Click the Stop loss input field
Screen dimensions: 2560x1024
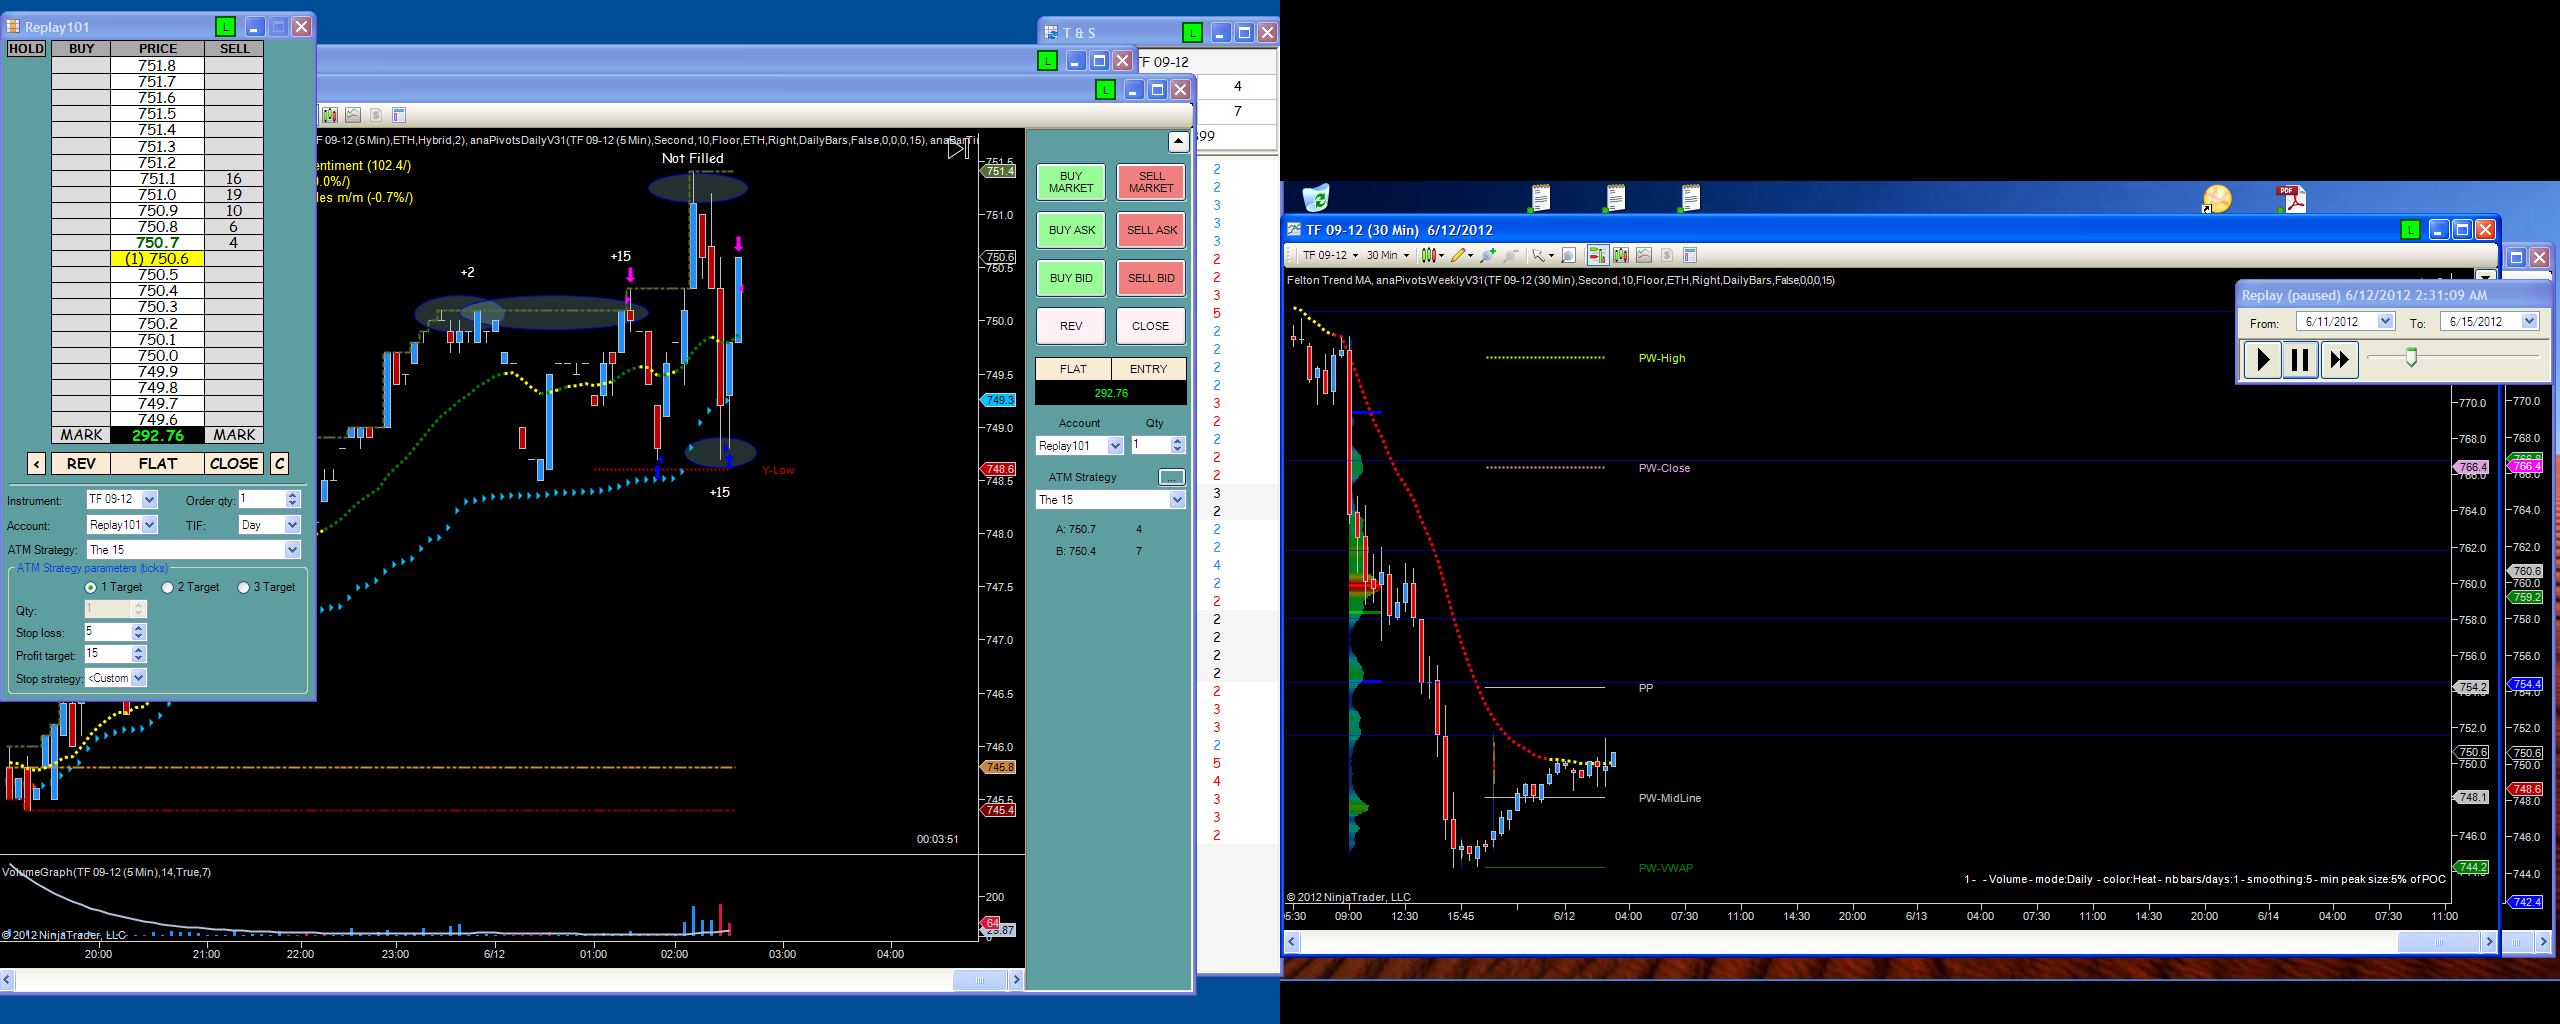(x=108, y=632)
